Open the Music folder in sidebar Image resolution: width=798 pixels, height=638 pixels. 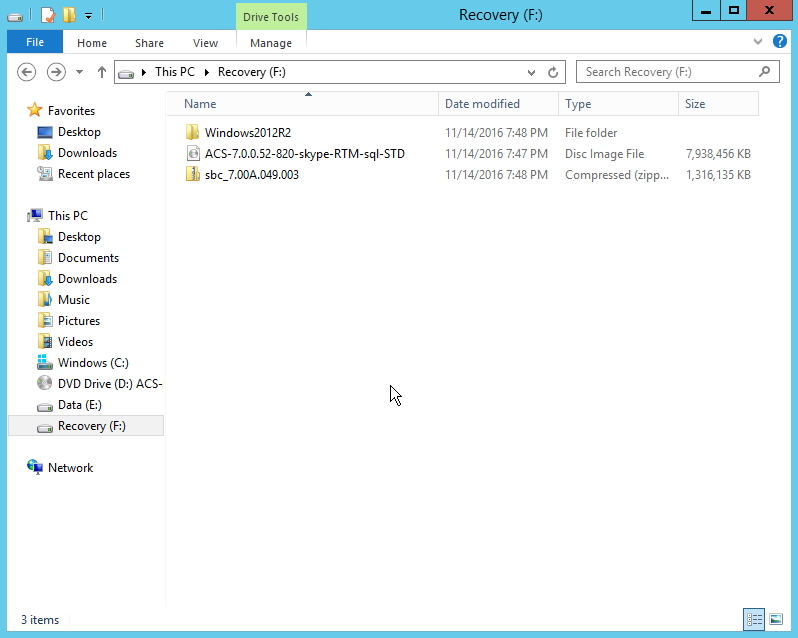tap(74, 300)
